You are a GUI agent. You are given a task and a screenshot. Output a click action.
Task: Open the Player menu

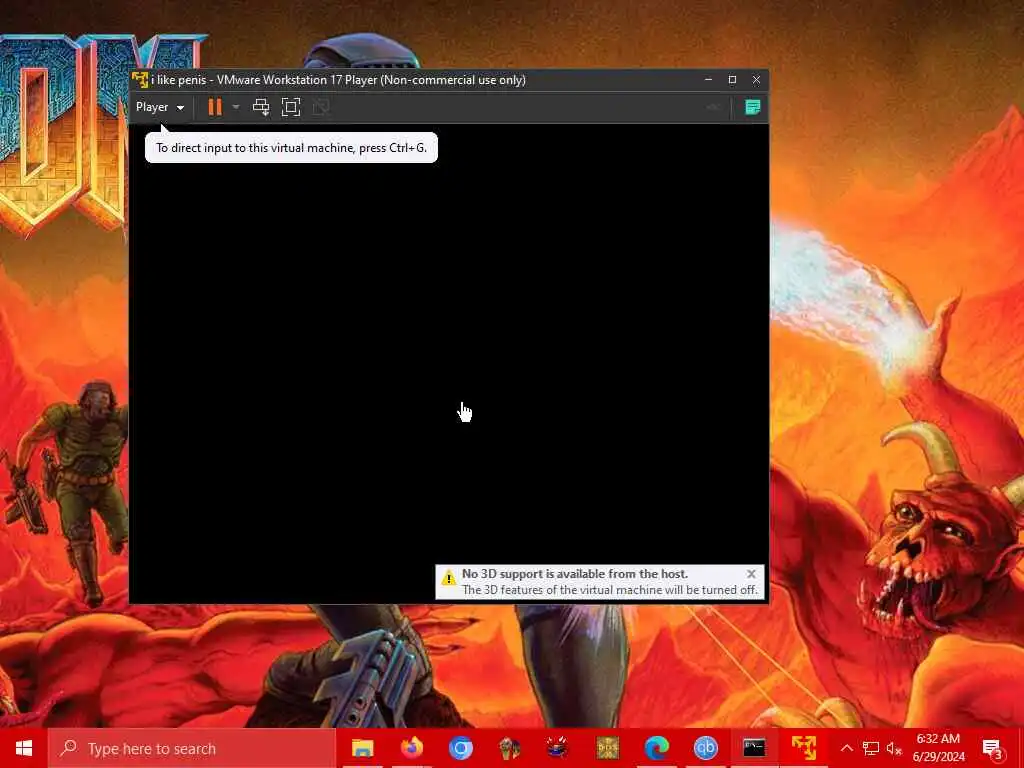pos(160,107)
